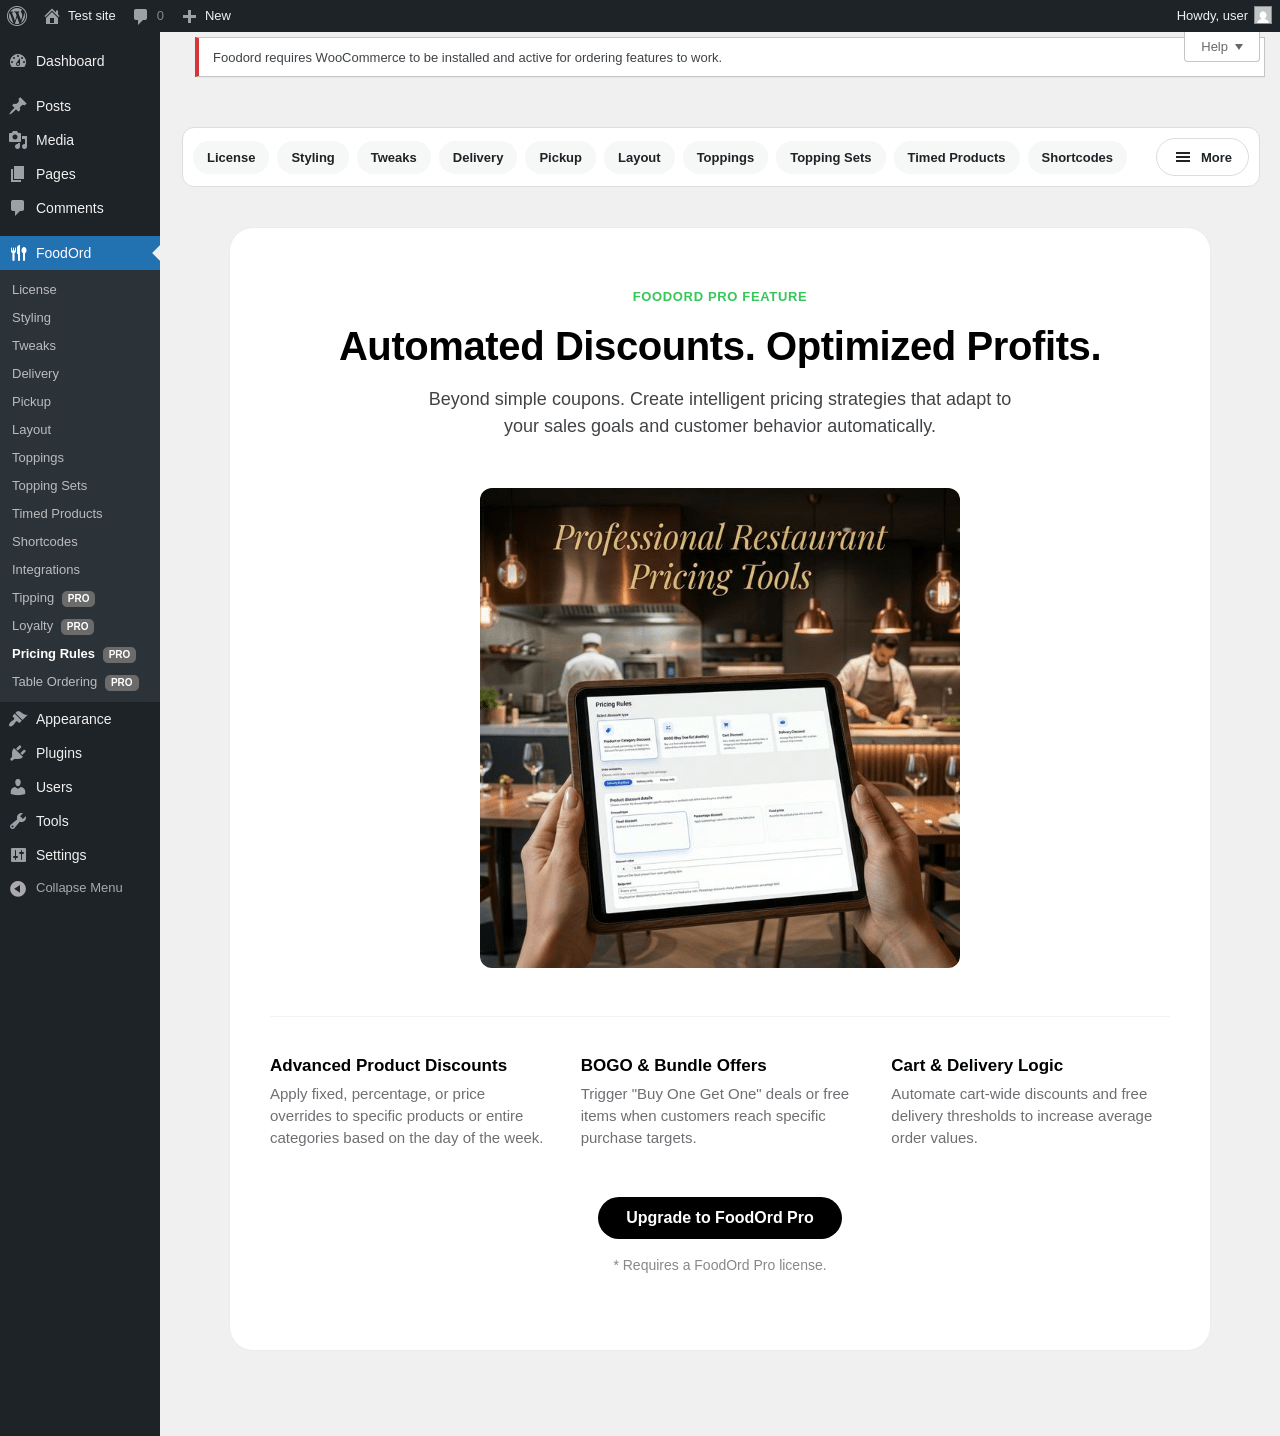
Task: Click the Dashboard gauge icon
Action: [18, 61]
